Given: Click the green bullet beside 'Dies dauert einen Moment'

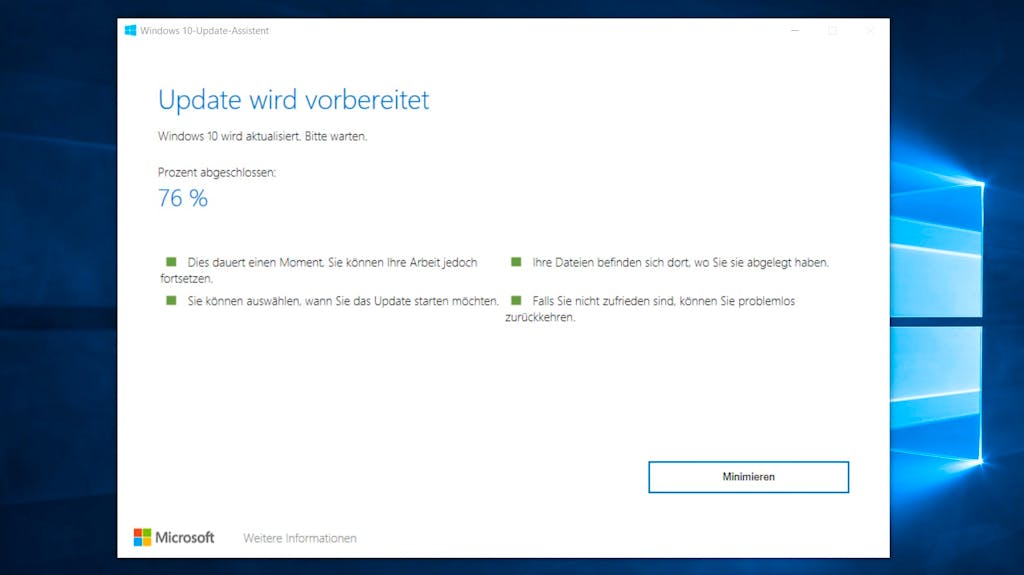Looking at the screenshot, I should coord(171,262).
